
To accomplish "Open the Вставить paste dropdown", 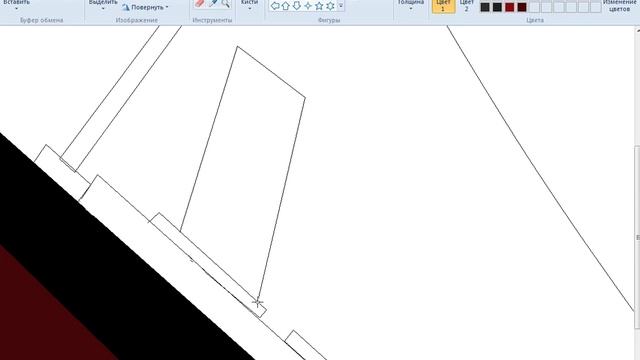I will point(16,5).
